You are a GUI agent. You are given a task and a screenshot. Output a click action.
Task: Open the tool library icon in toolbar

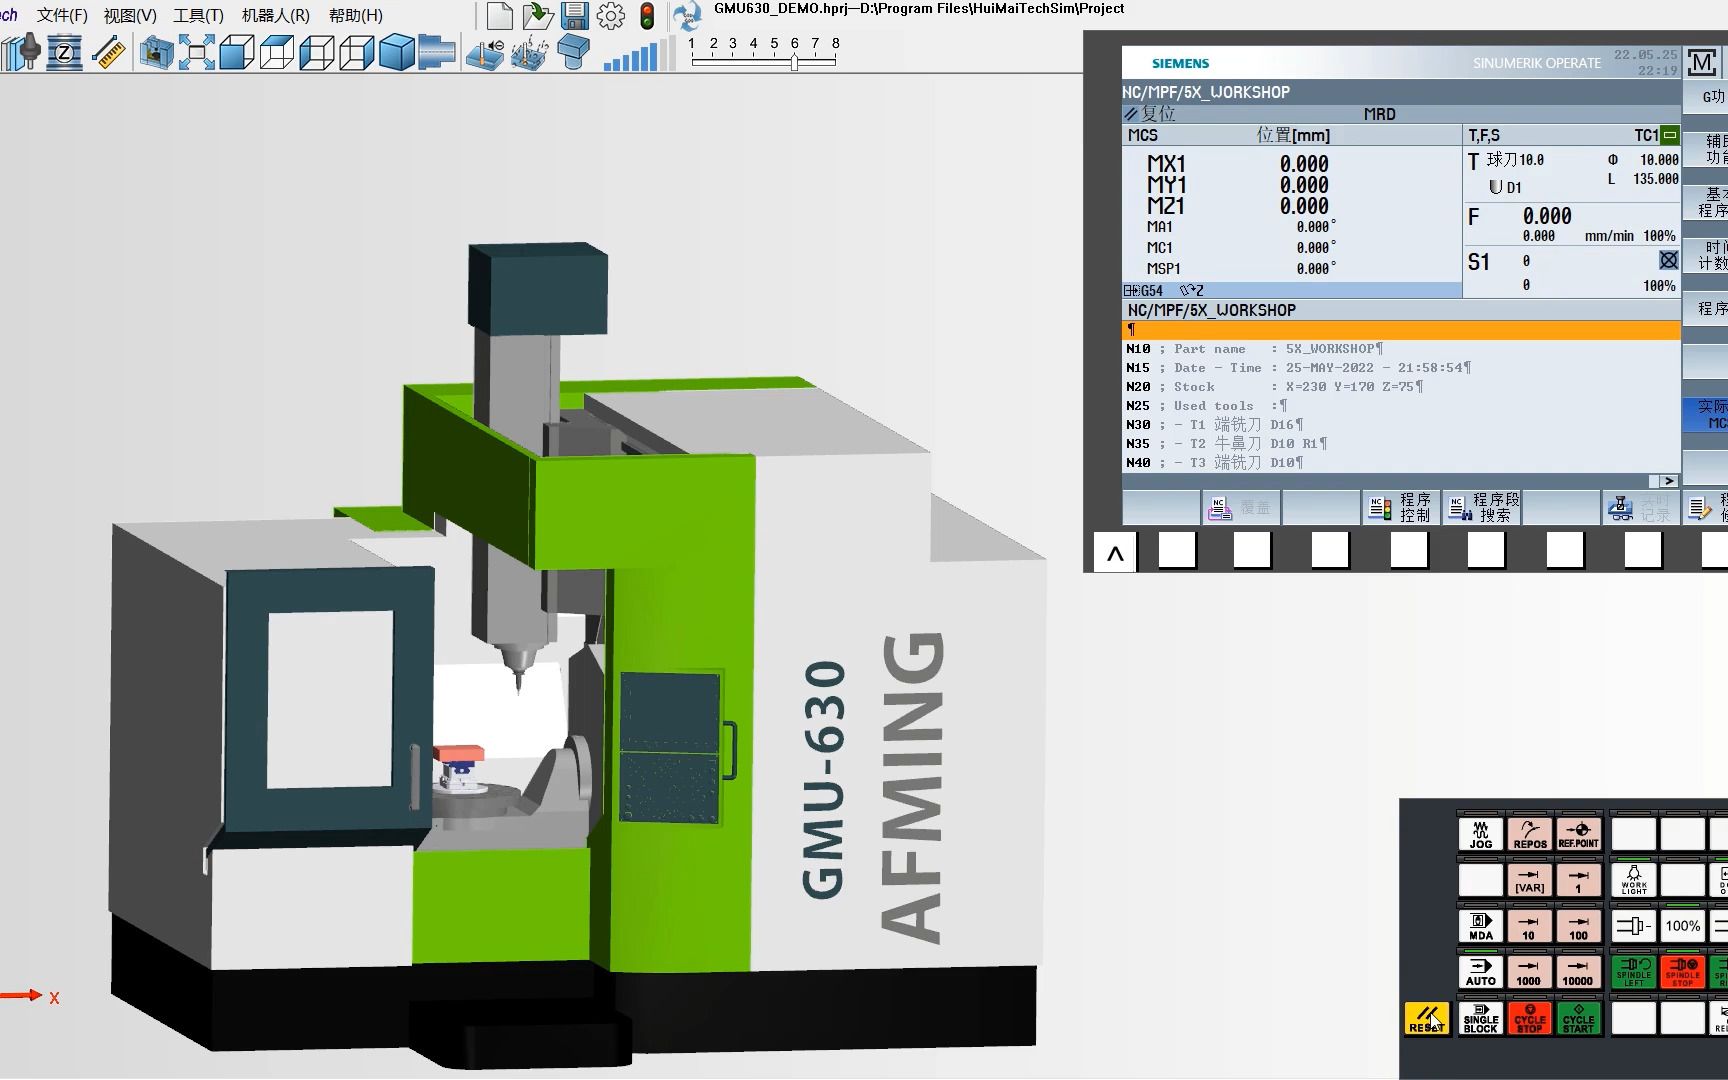tap(20, 52)
